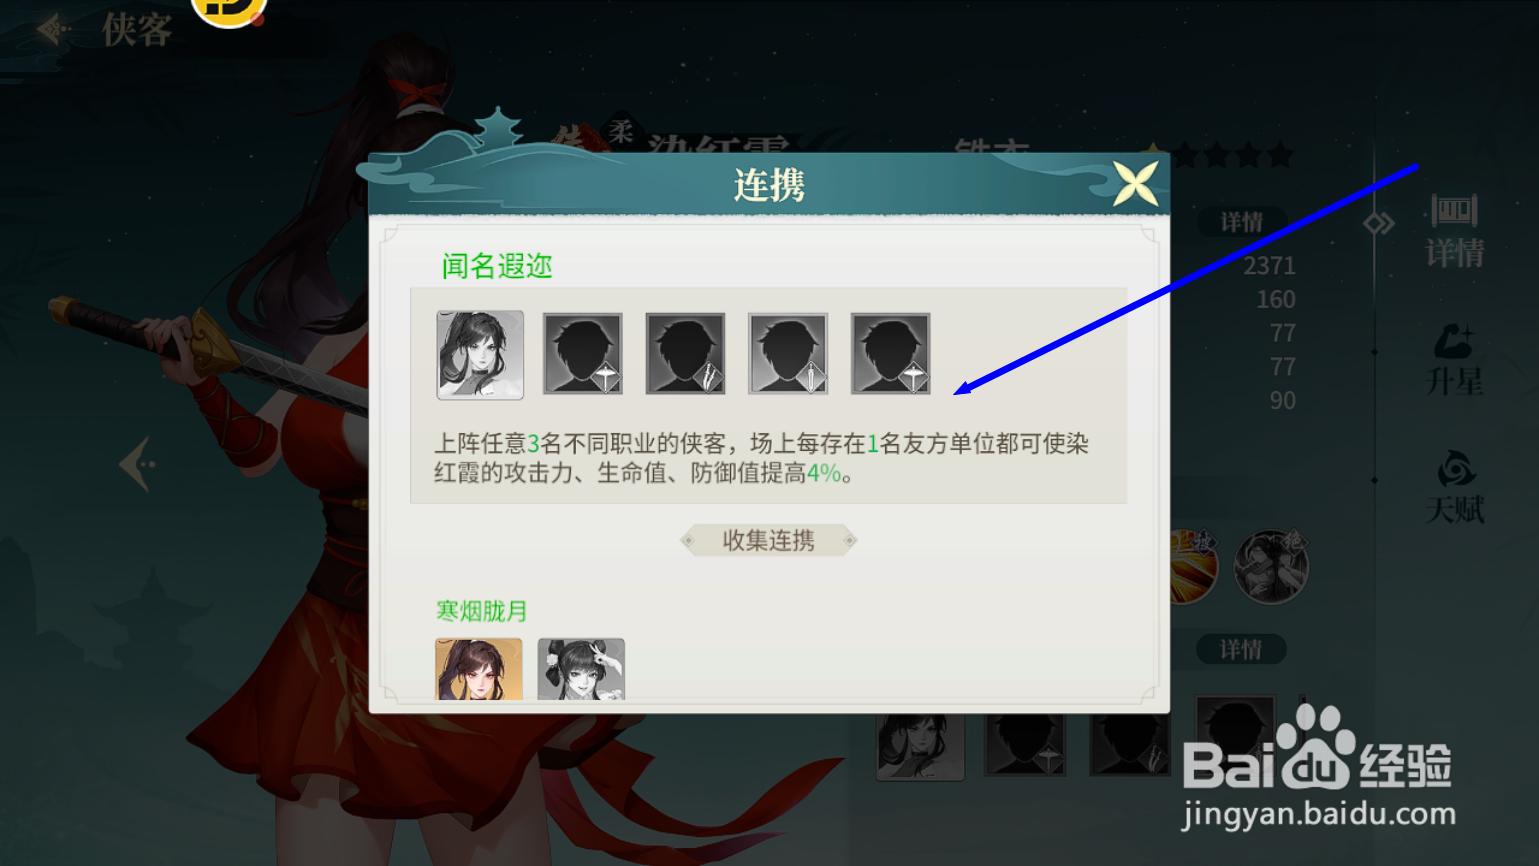Image resolution: width=1539 pixels, height=866 pixels.
Task: Tap the orange flame skill icon
Action: click(x=1194, y=567)
